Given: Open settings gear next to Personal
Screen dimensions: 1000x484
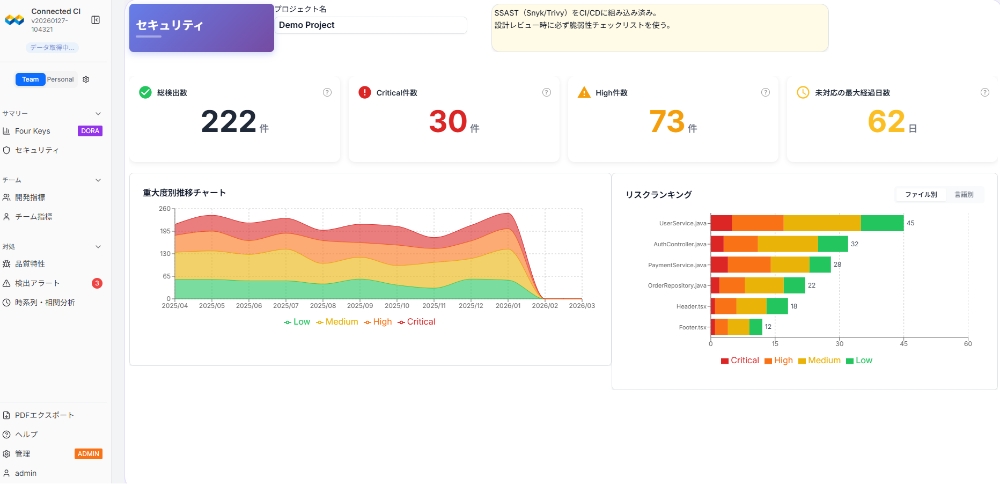Looking at the screenshot, I should pyautogui.click(x=86, y=80).
